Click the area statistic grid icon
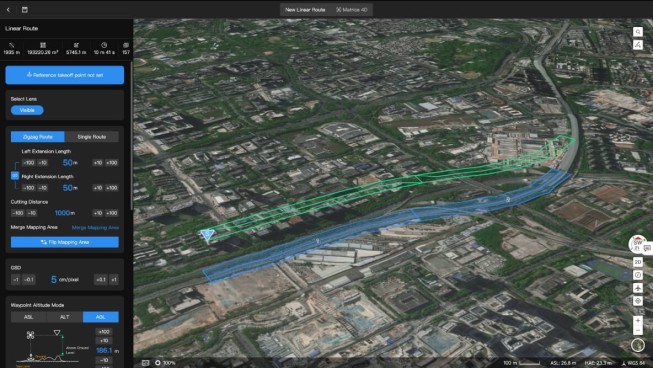653x368 pixels. coord(43,45)
